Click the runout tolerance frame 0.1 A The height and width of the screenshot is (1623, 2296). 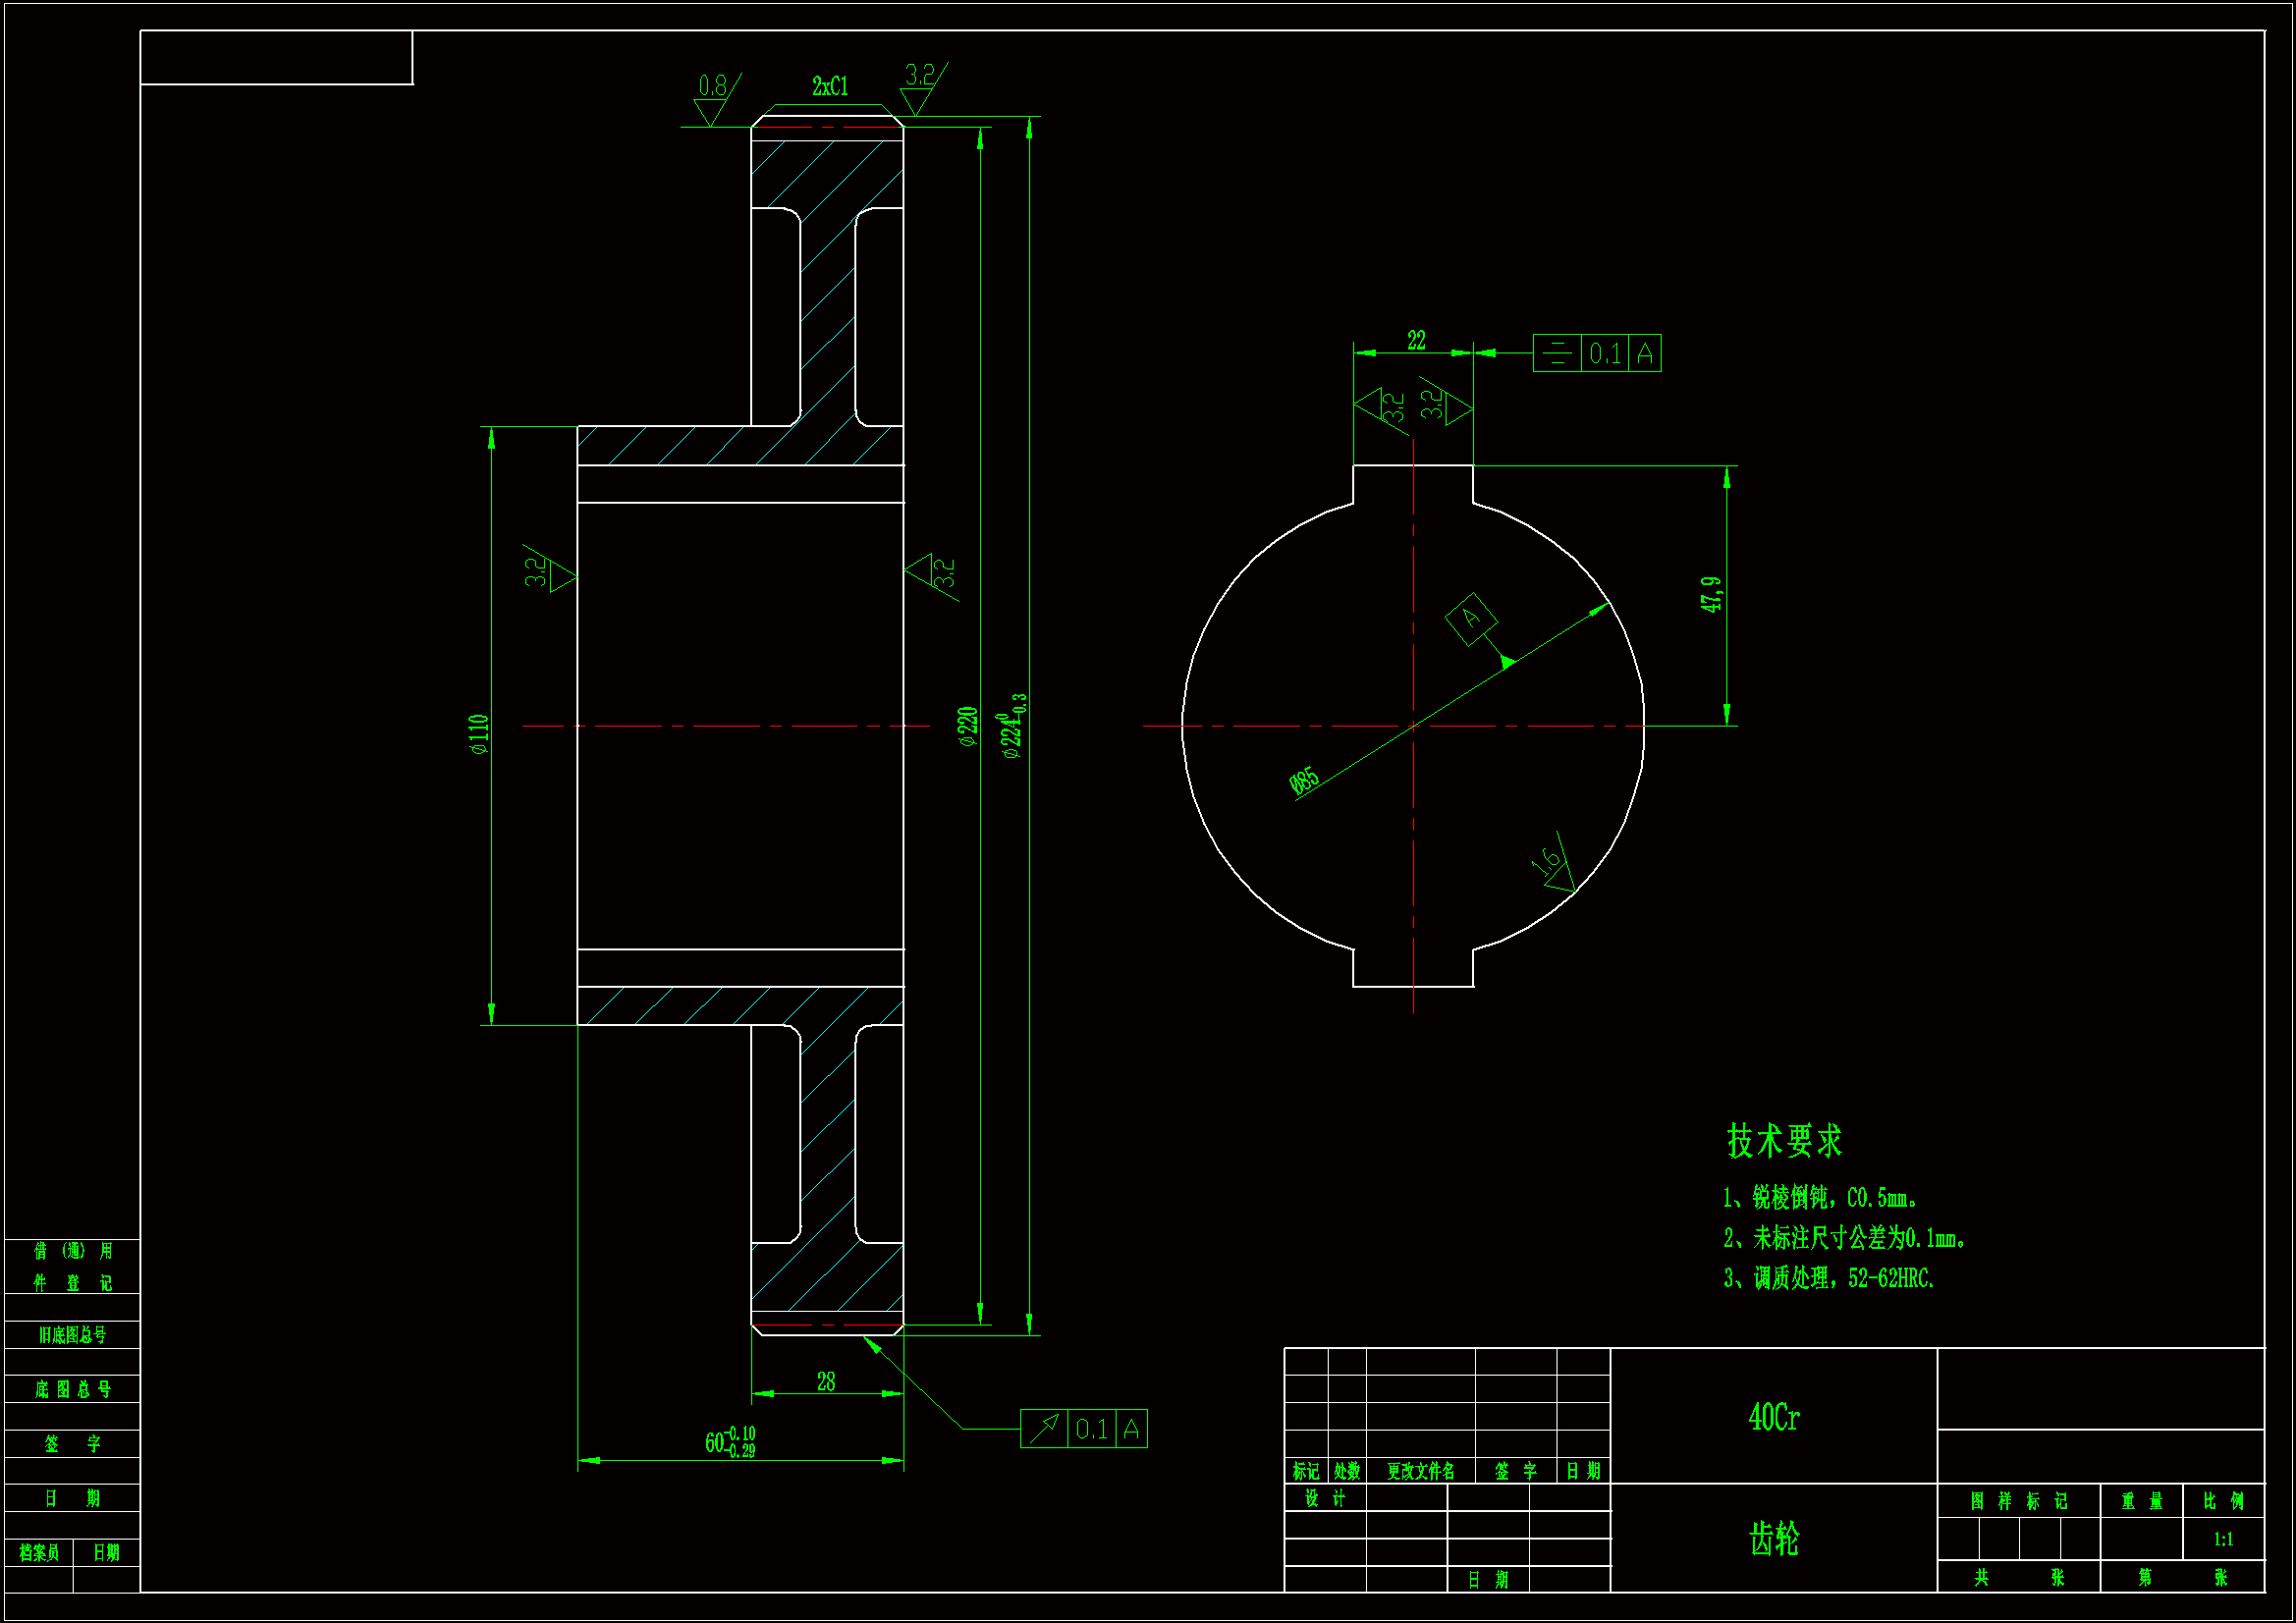pyautogui.click(x=1083, y=1428)
